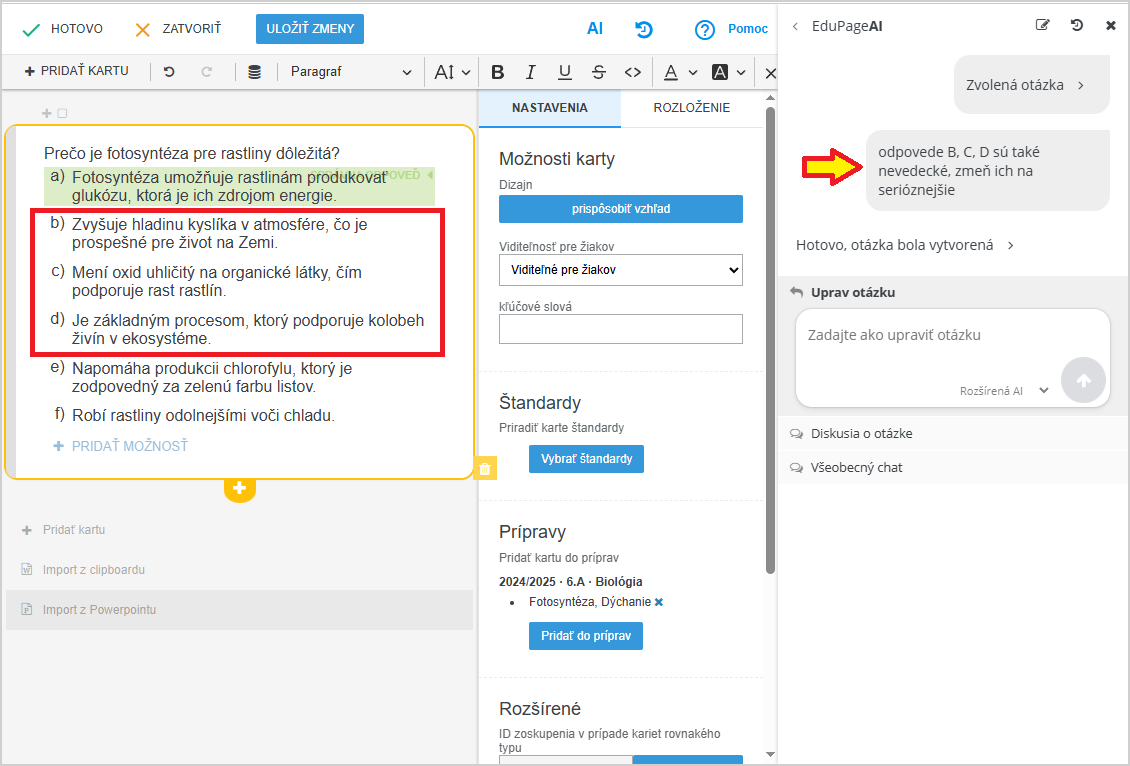The image size is (1130, 766).
Task: Click the new chat edit icon in EduPageAI
Action: click(1043, 26)
